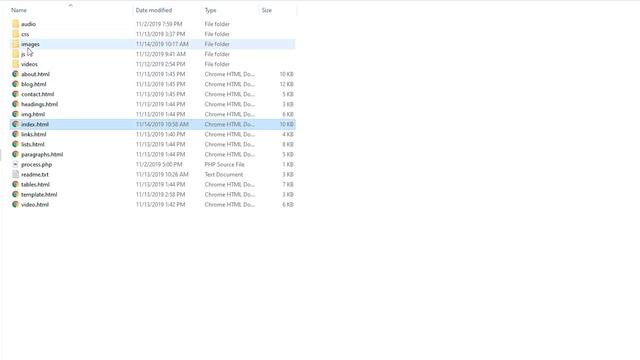The image size is (640, 360).
Task: Click the Chrome icon beside img.html
Action: pyautogui.click(x=16, y=114)
